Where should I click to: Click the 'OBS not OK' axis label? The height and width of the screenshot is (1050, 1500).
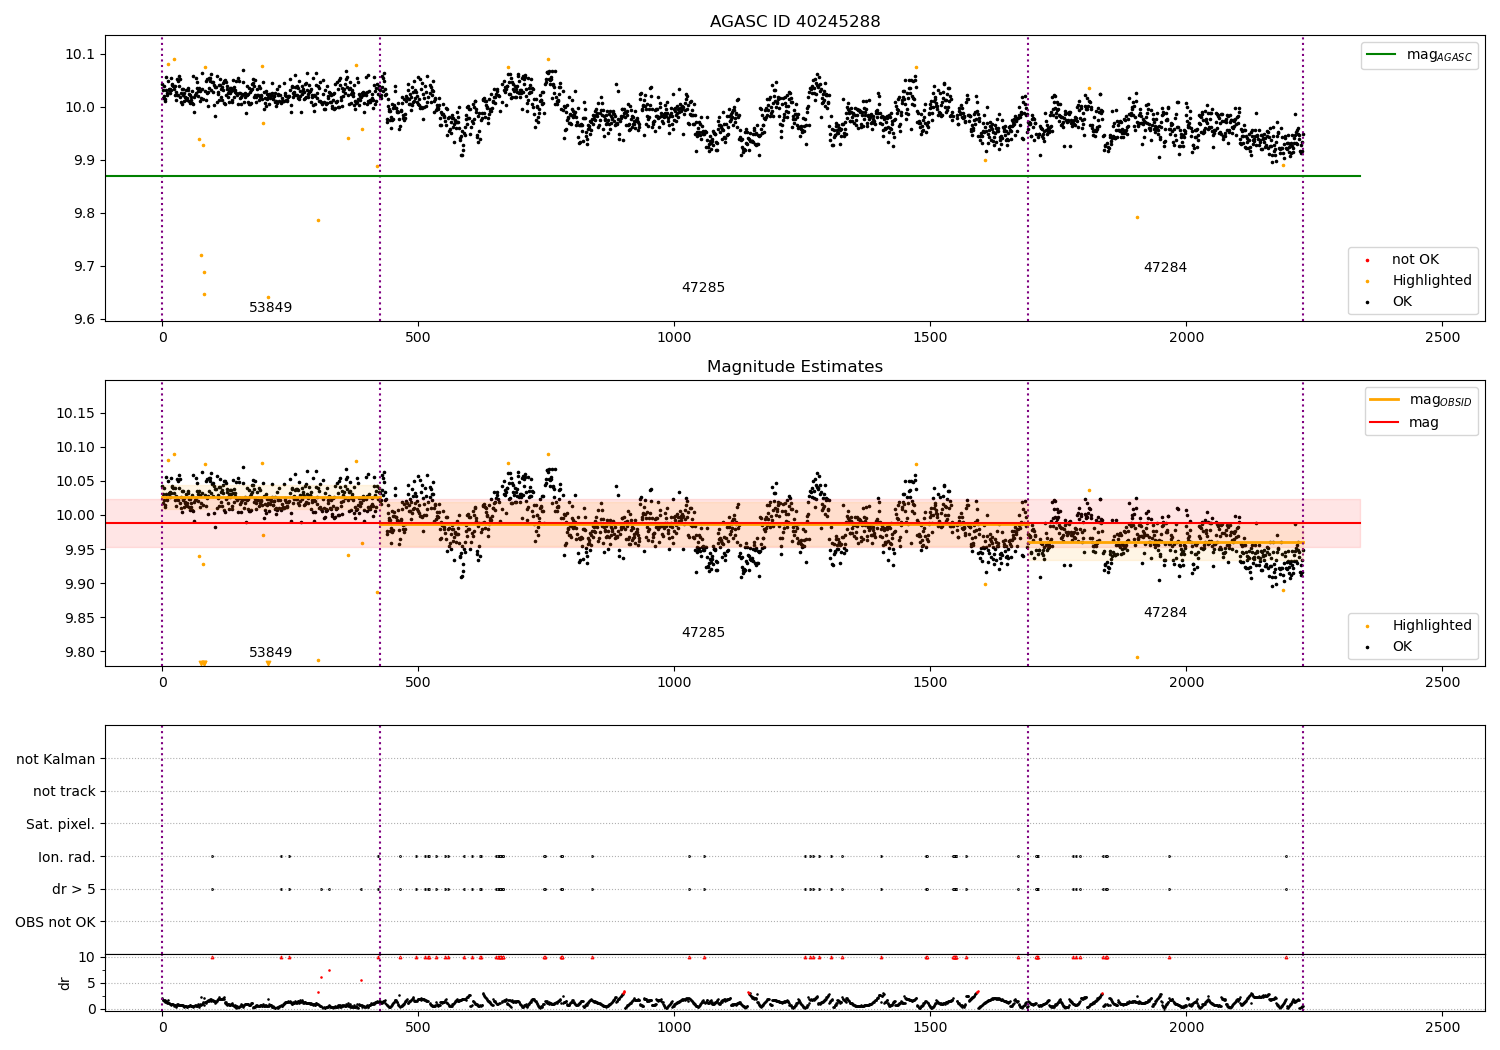pos(56,922)
